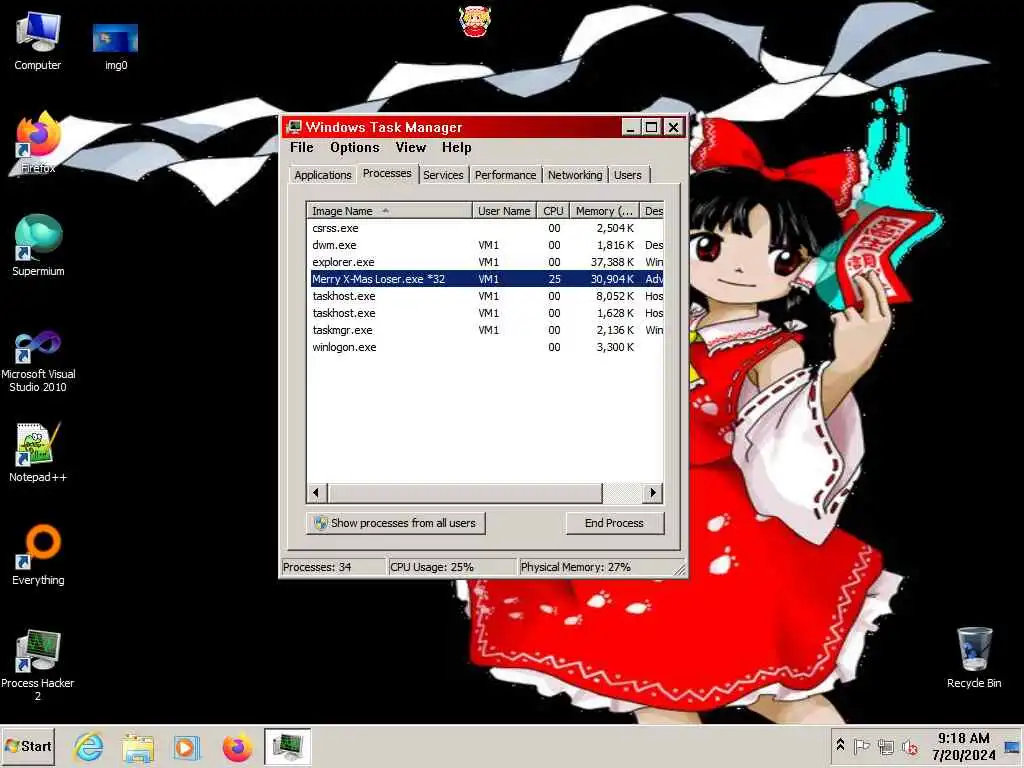The height and width of the screenshot is (768, 1024).
Task: Launch Firefox from the desktop shortcut
Action: coord(38,142)
